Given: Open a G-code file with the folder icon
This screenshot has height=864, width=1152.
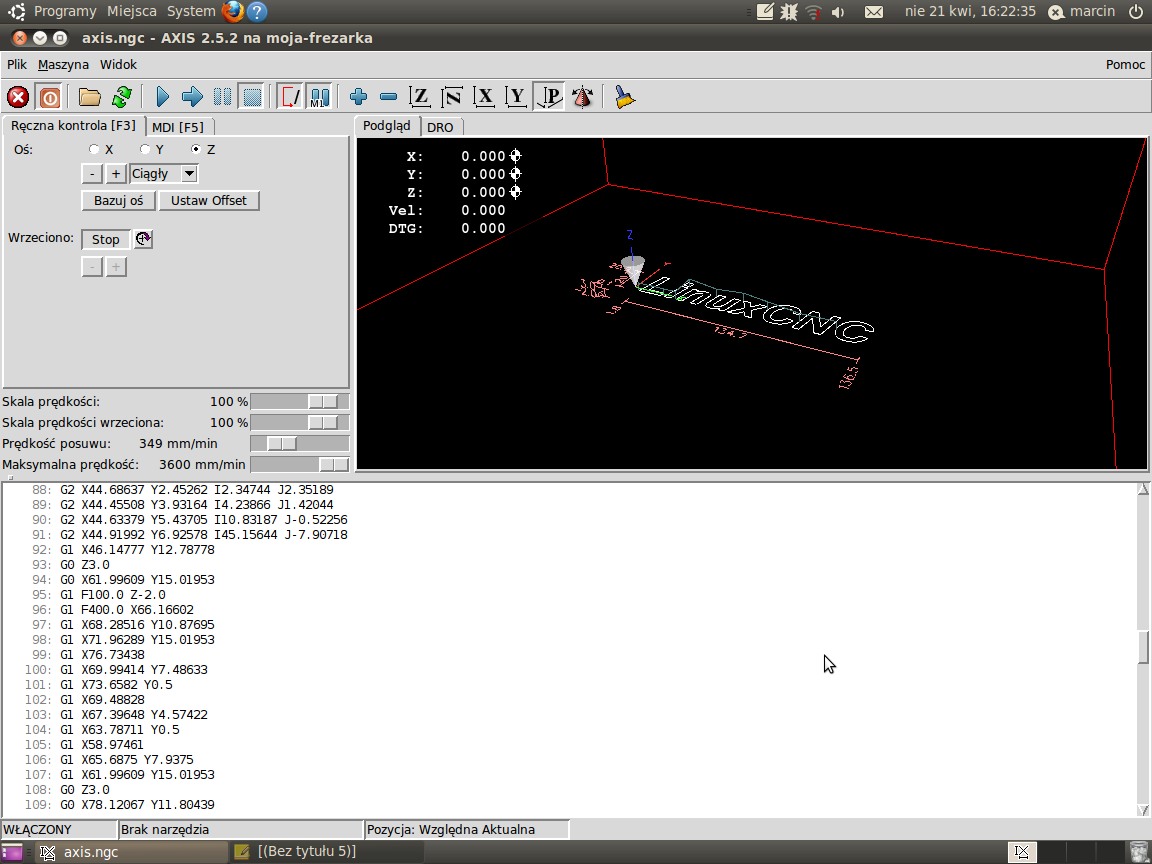Looking at the screenshot, I should (x=90, y=97).
